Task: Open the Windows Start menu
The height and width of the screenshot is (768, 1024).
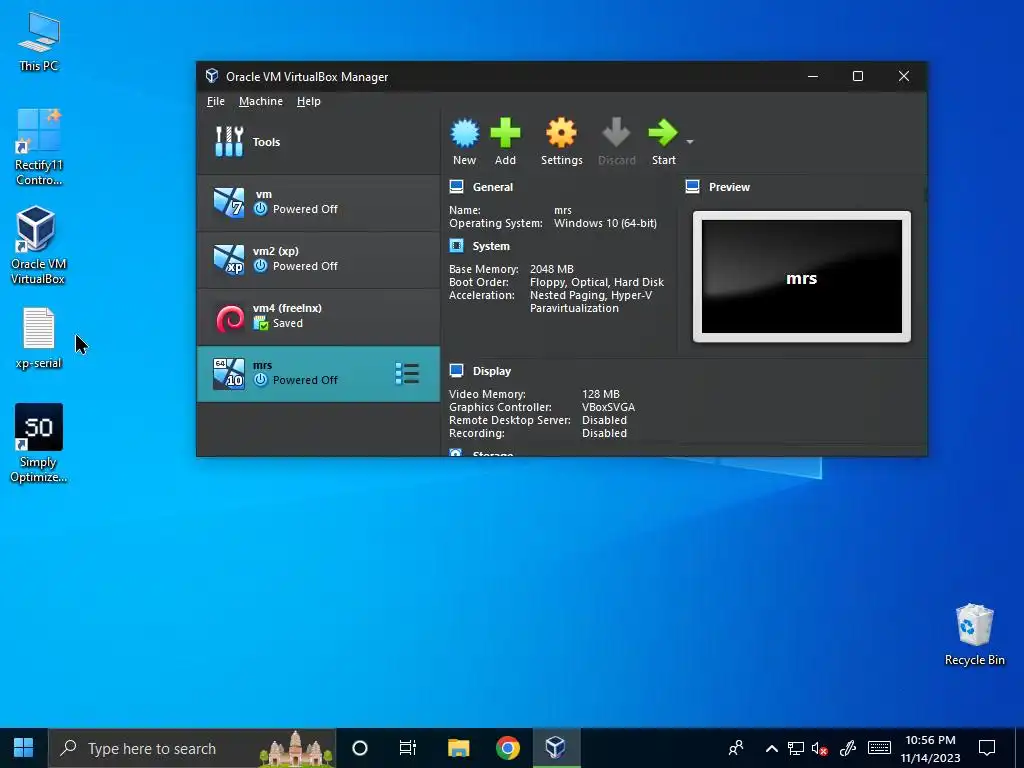Action: tap(24, 748)
